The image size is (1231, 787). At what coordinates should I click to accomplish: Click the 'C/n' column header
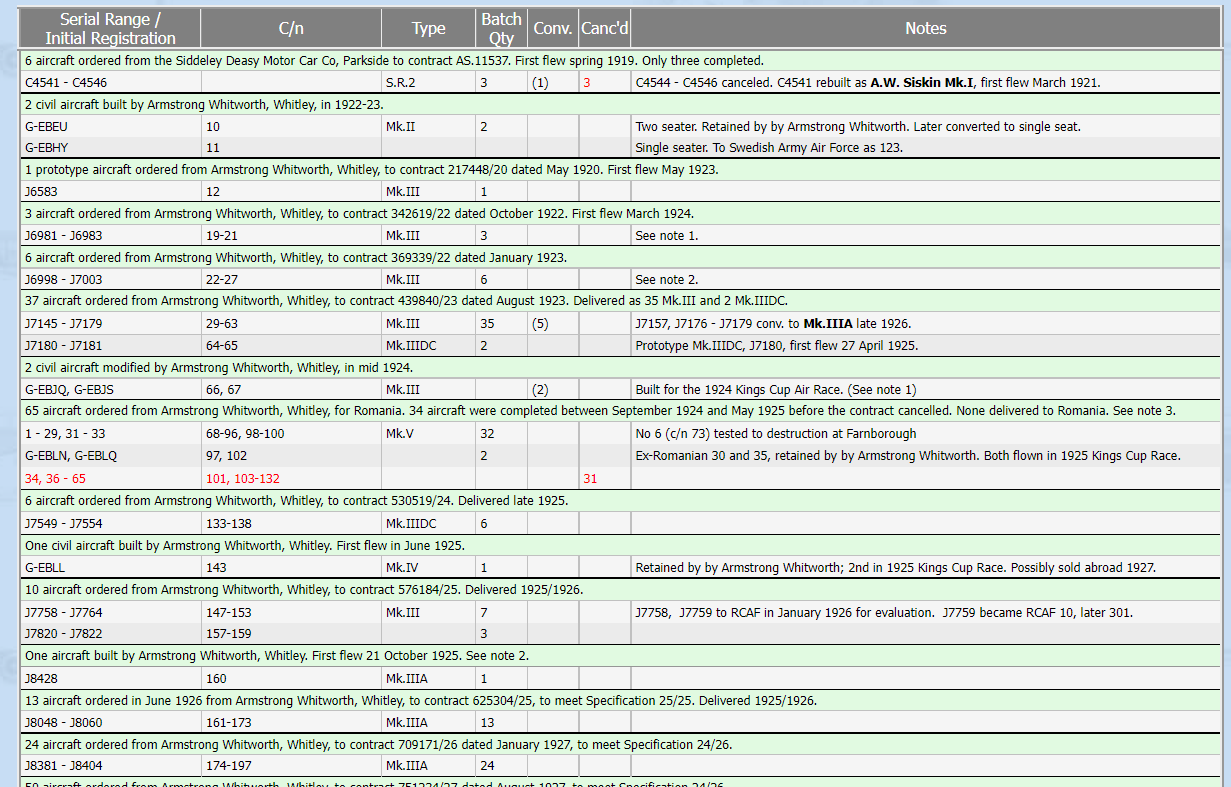[x=291, y=28]
